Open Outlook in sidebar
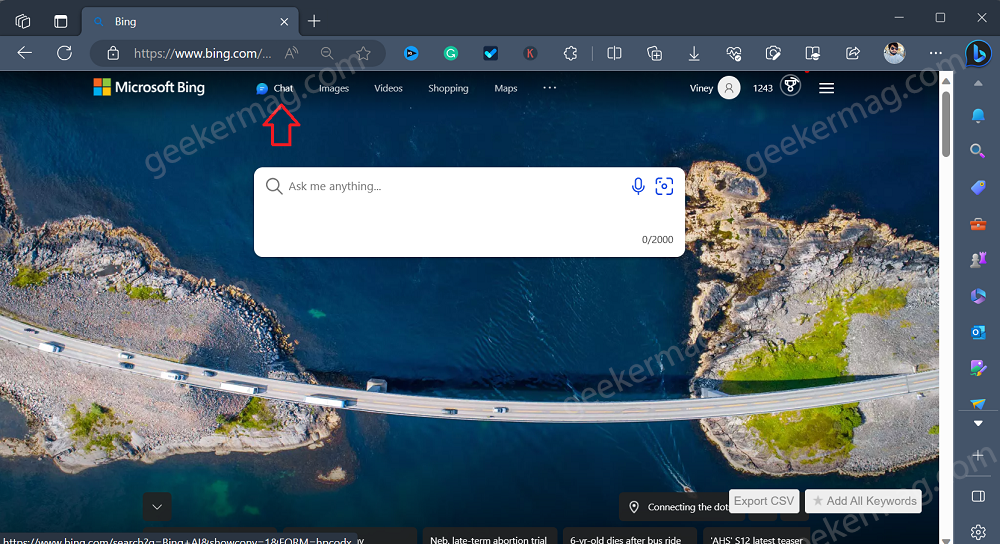Image resolution: width=1000 pixels, height=544 pixels. coord(978,332)
